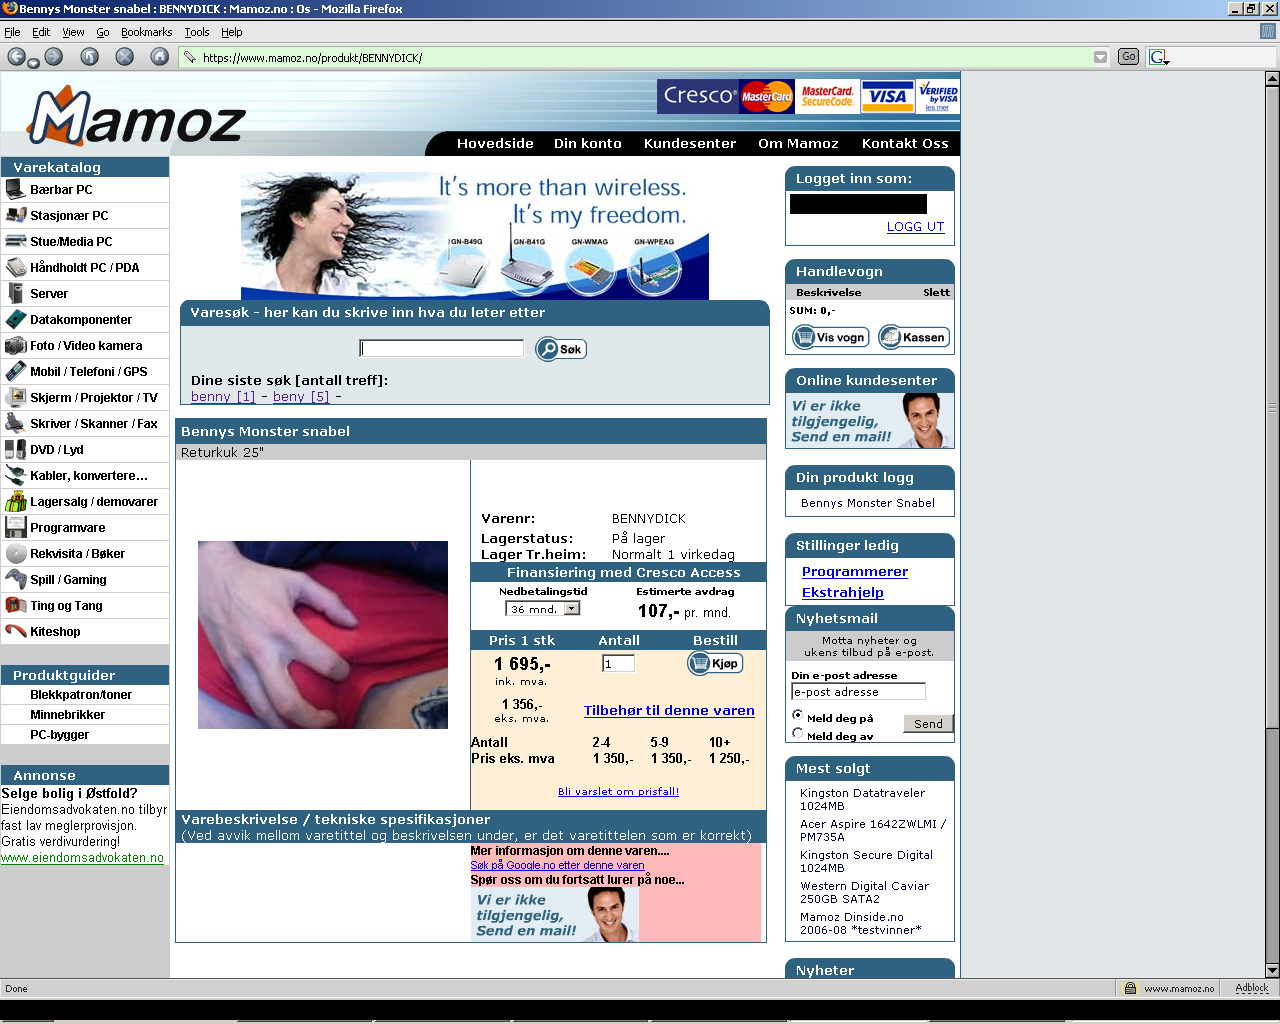Open the Programmerer job link
1280x1024 pixels.
[x=855, y=571]
